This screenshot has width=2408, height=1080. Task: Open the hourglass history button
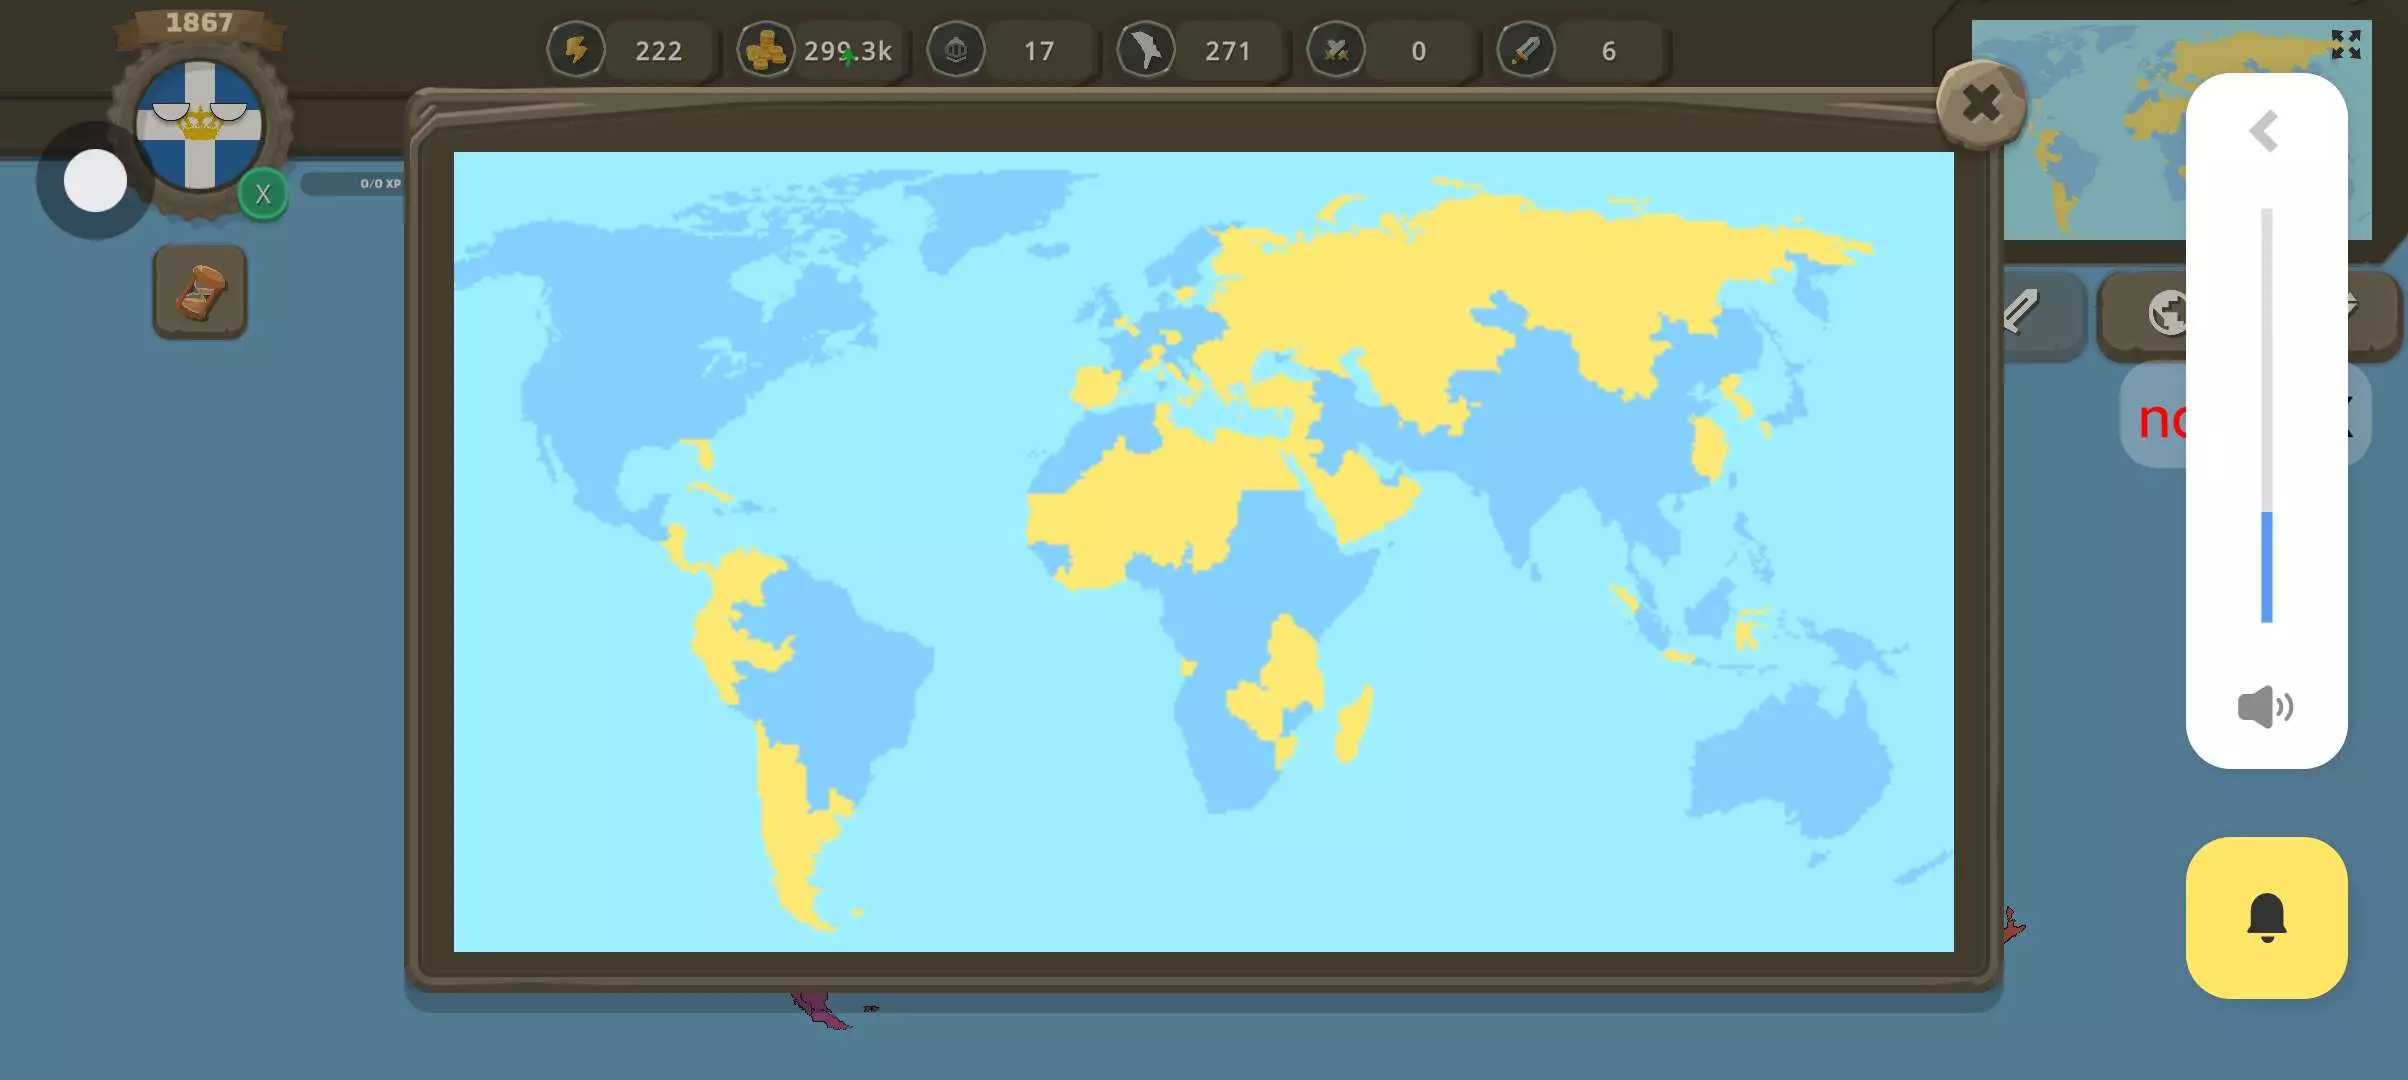click(200, 292)
